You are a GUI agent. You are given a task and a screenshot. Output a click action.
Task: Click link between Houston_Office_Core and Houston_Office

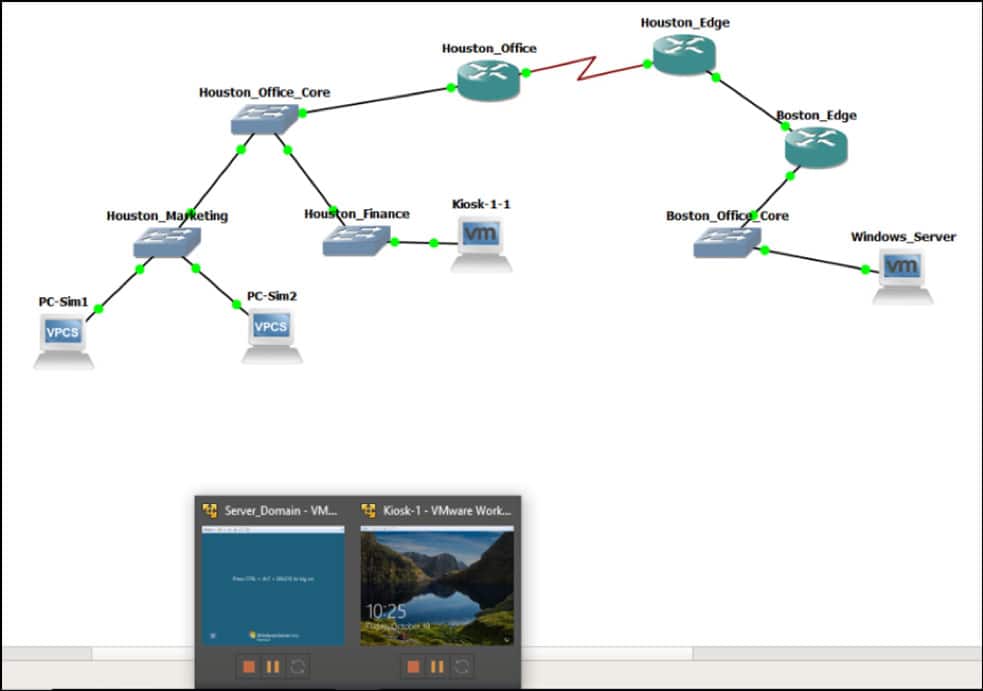point(376,101)
